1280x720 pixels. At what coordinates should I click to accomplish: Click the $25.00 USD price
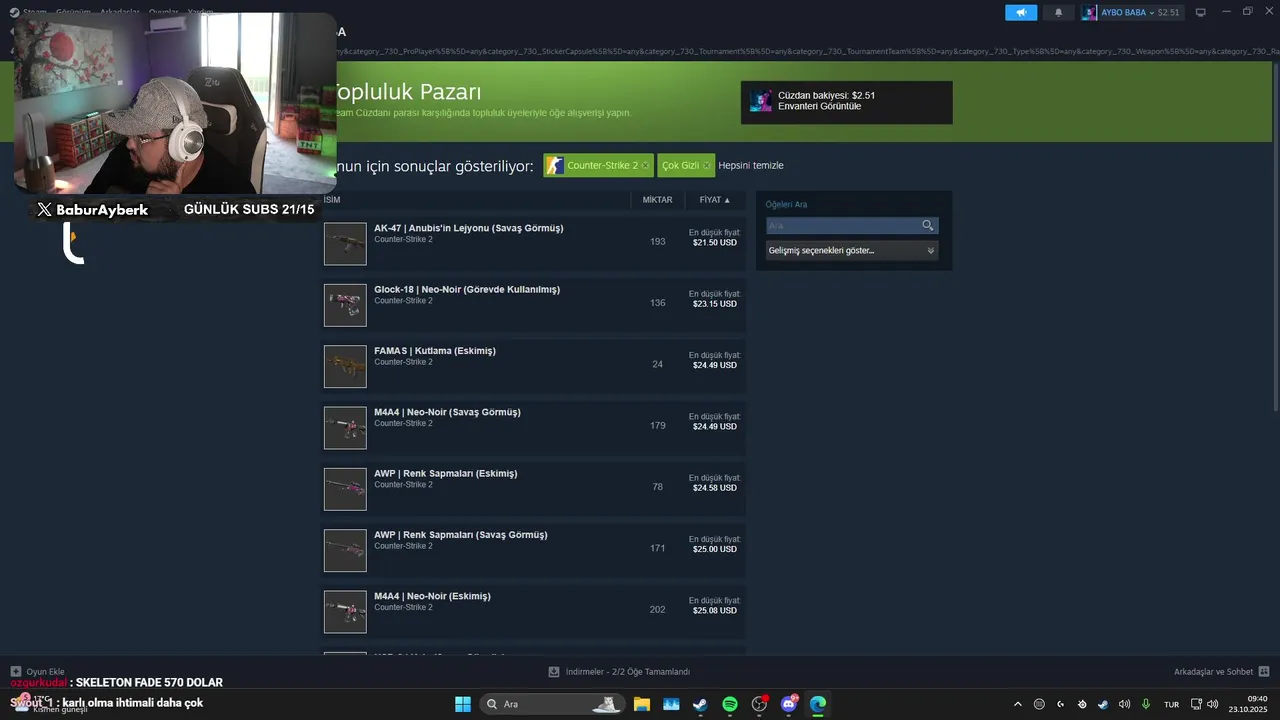click(x=715, y=549)
